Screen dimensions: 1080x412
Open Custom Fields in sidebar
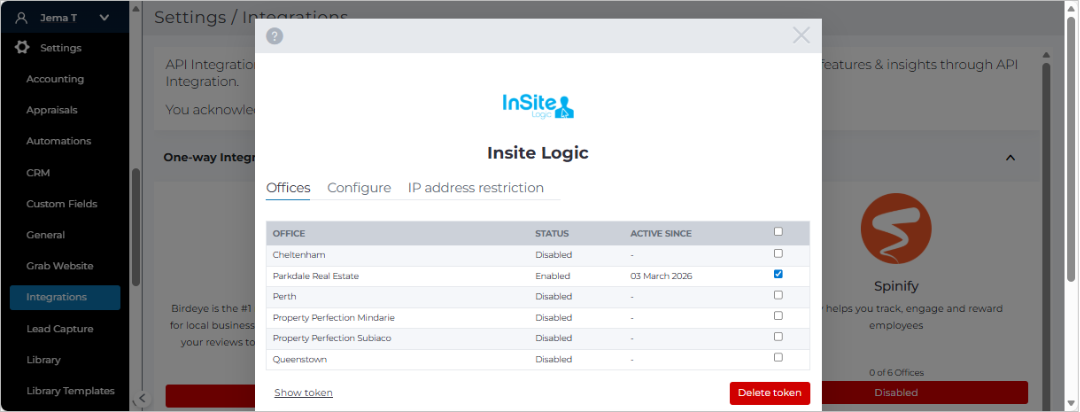pyautogui.click(x=61, y=204)
